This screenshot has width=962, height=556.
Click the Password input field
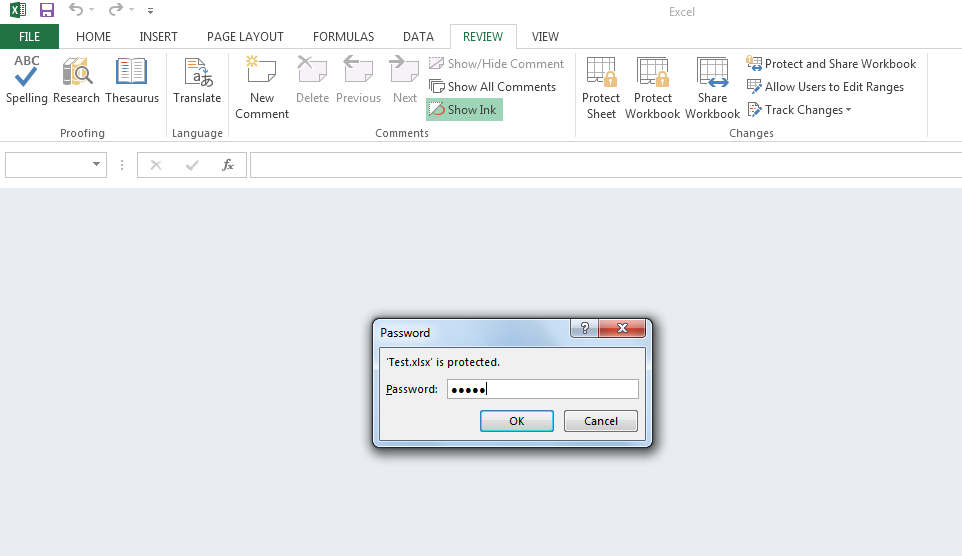pos(543,389)
